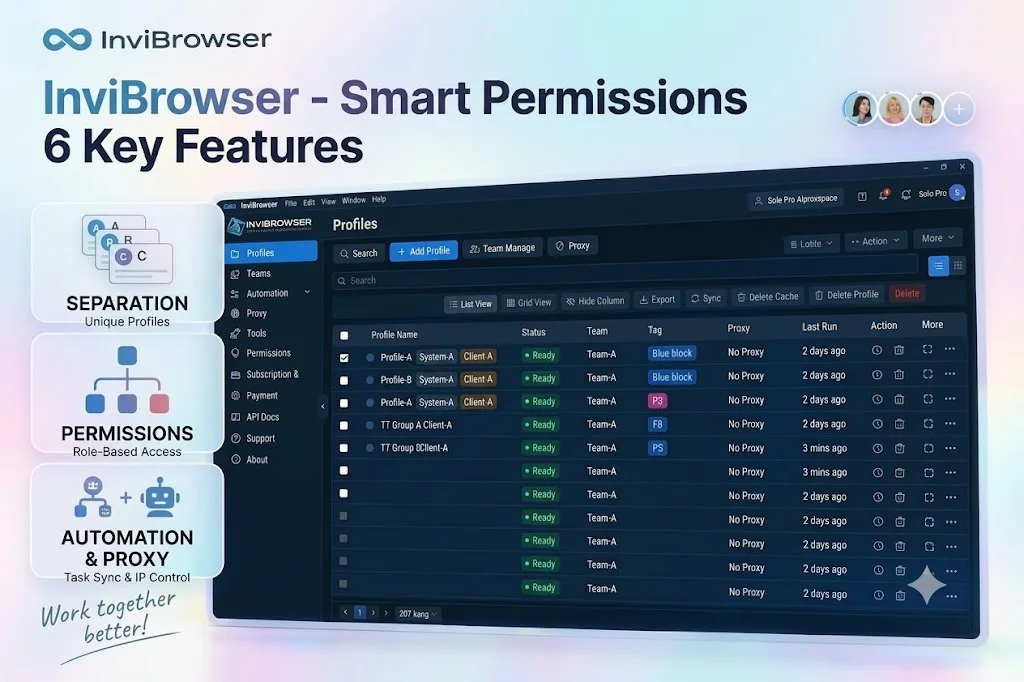Image resolution: width=1024 pixels, height=682 pixels.
Task: Collapse the sidebar using the edge chevron
Action: [x=323, y=406]
